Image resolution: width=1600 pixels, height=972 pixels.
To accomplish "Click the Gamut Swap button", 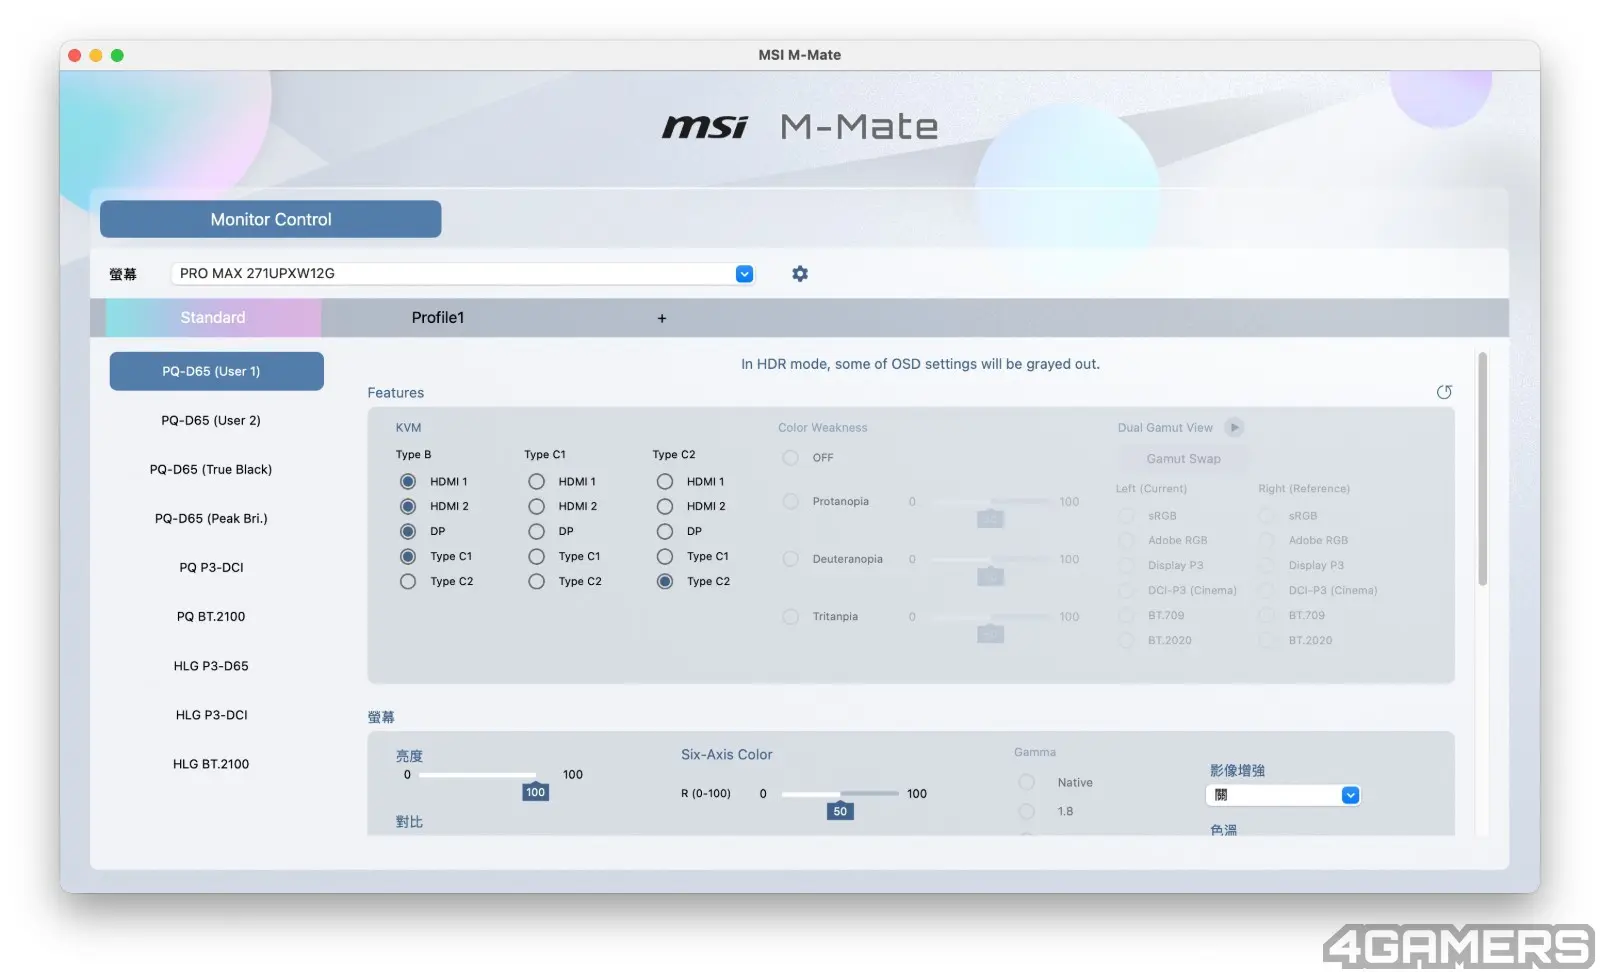I will click(1184, 459).
